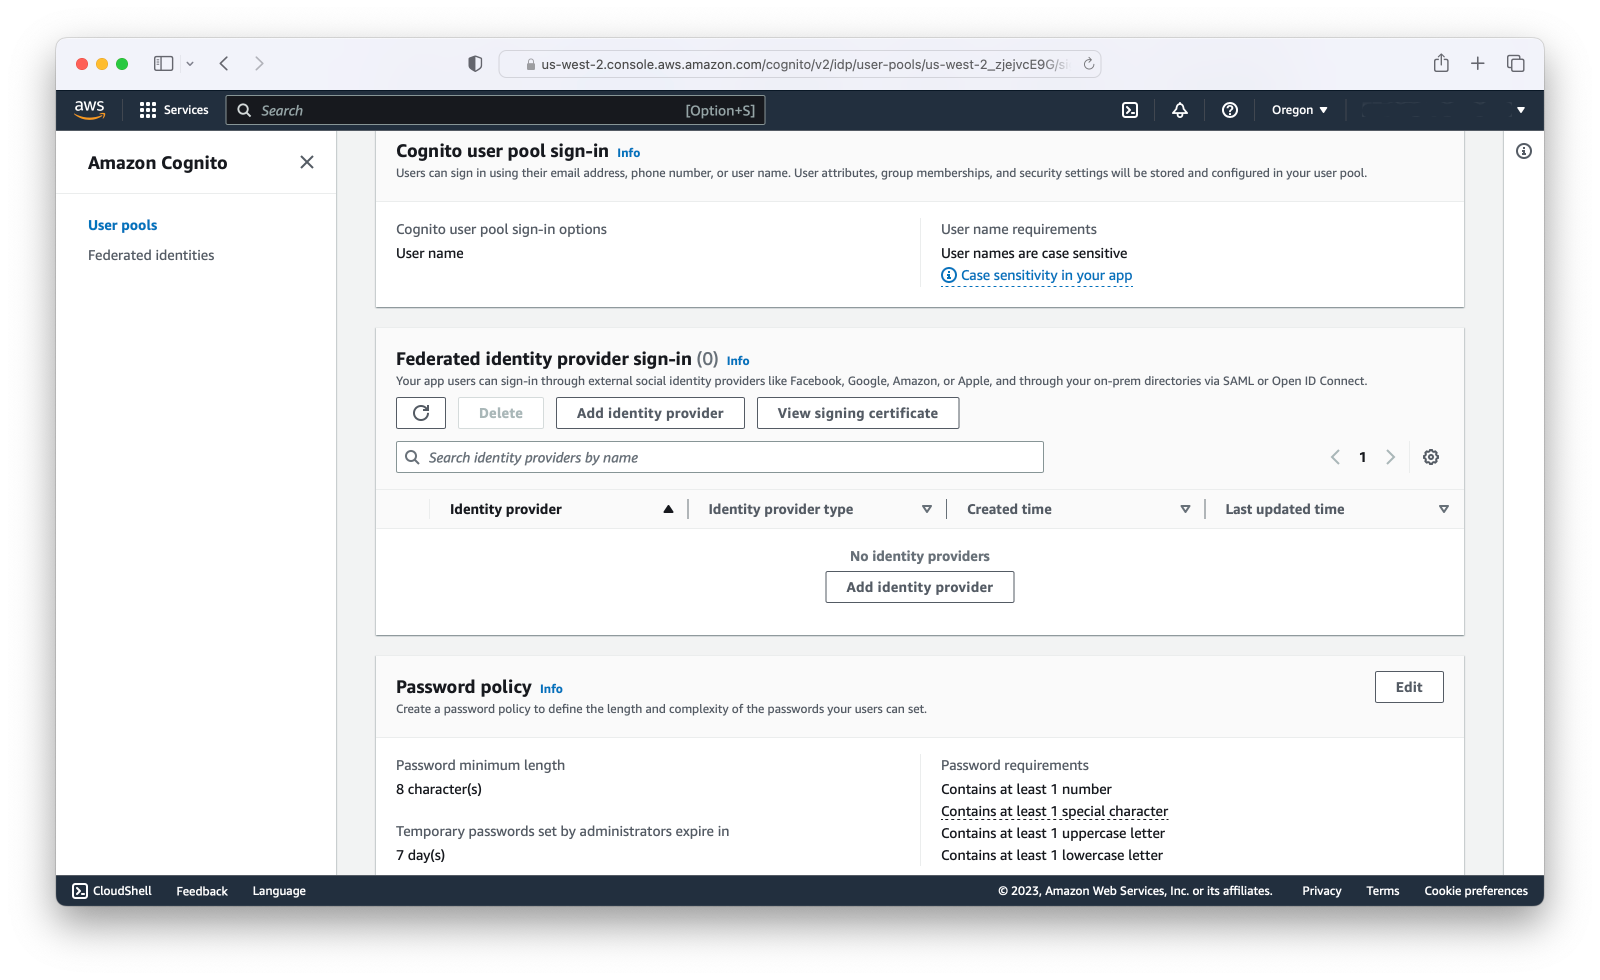
Task: Select User pools in the sidebar
Action: pyautogui.click(x=122, y=225)
